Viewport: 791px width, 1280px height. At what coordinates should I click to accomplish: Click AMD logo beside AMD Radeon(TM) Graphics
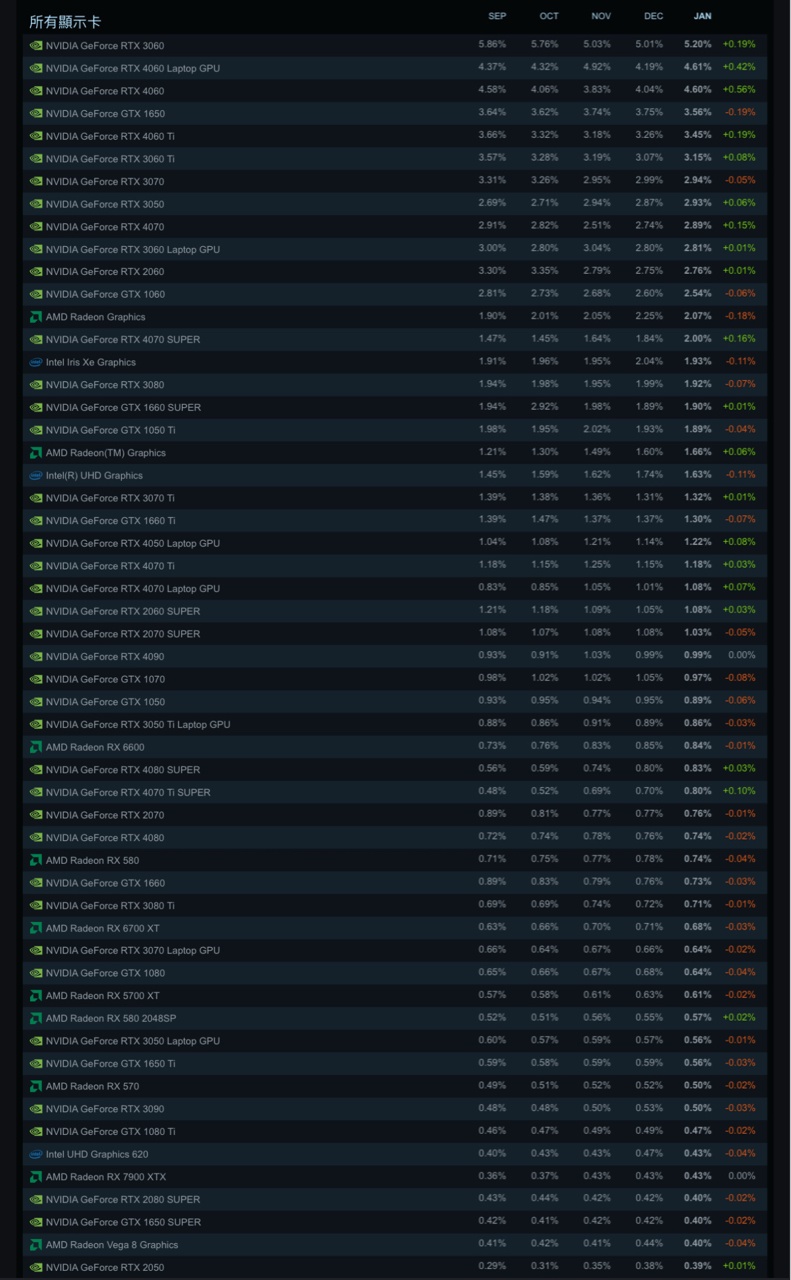tap(36, 453)
